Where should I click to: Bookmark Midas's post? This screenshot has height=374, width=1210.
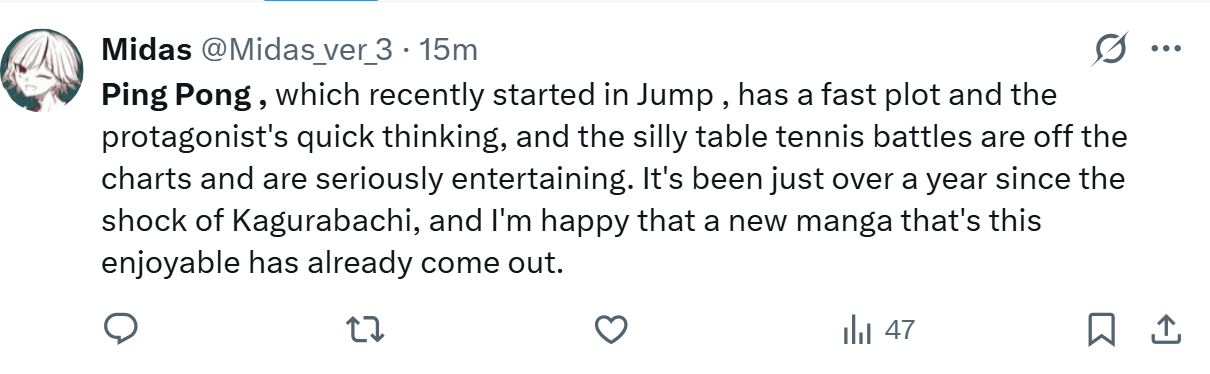coord(1102,330)
